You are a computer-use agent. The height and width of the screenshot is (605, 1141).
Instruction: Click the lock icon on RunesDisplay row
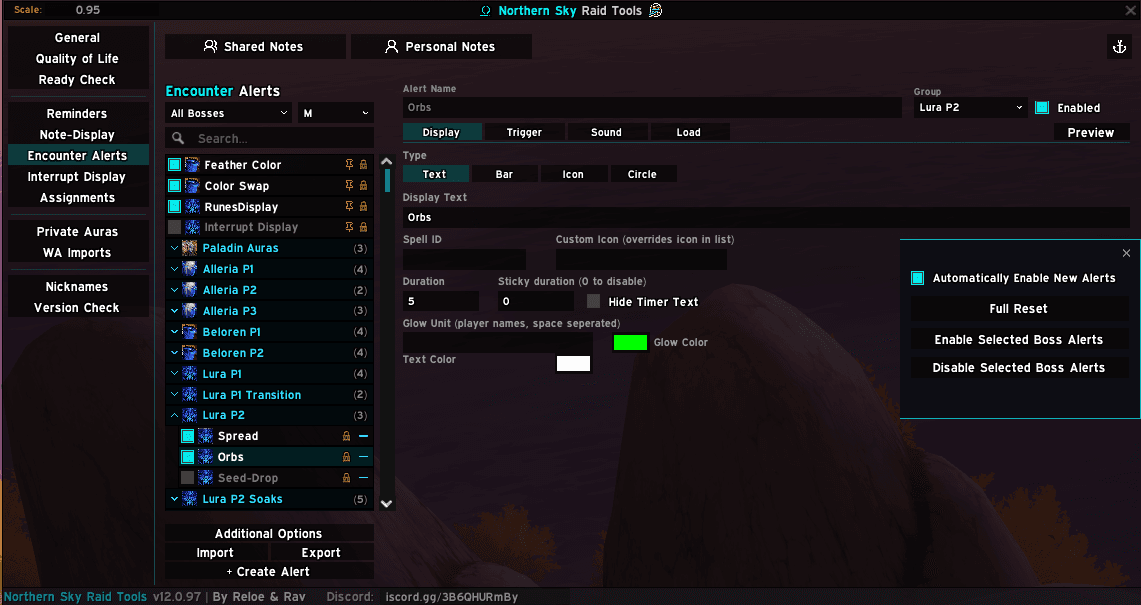point(363,207)
